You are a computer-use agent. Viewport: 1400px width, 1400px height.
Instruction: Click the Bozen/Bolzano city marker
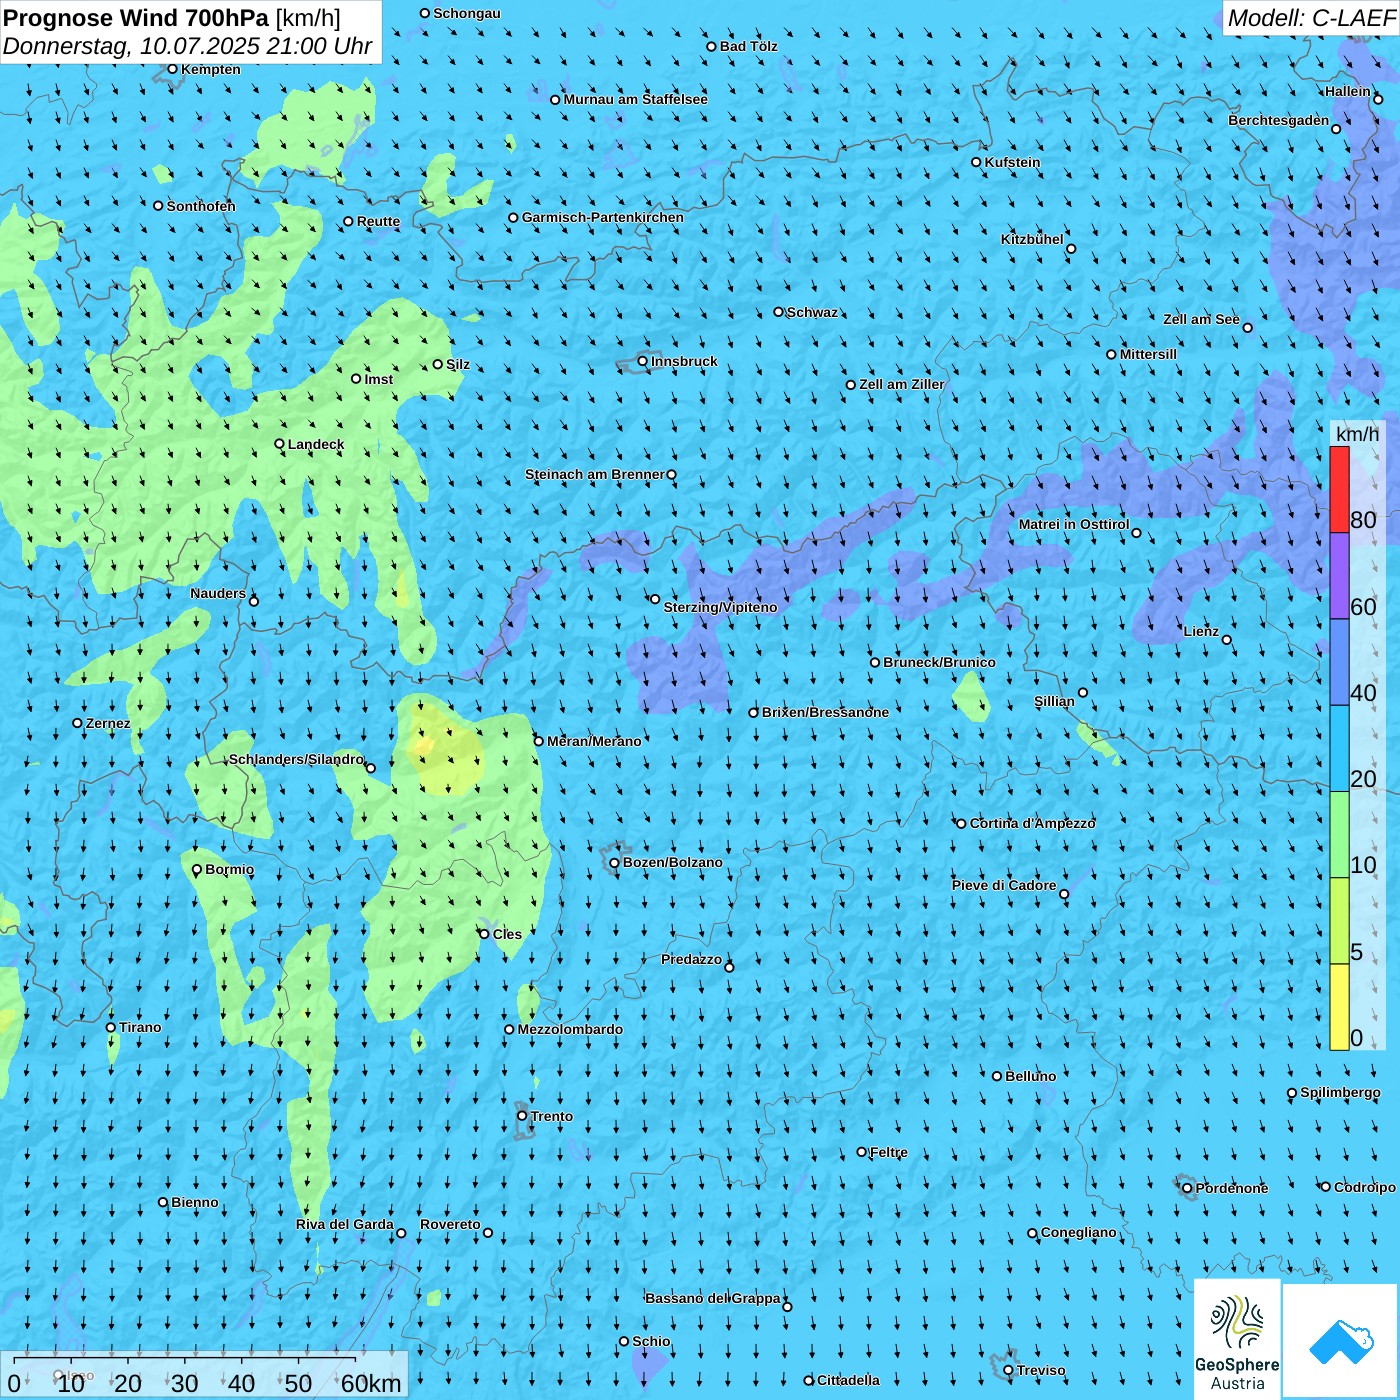[615, 863]
